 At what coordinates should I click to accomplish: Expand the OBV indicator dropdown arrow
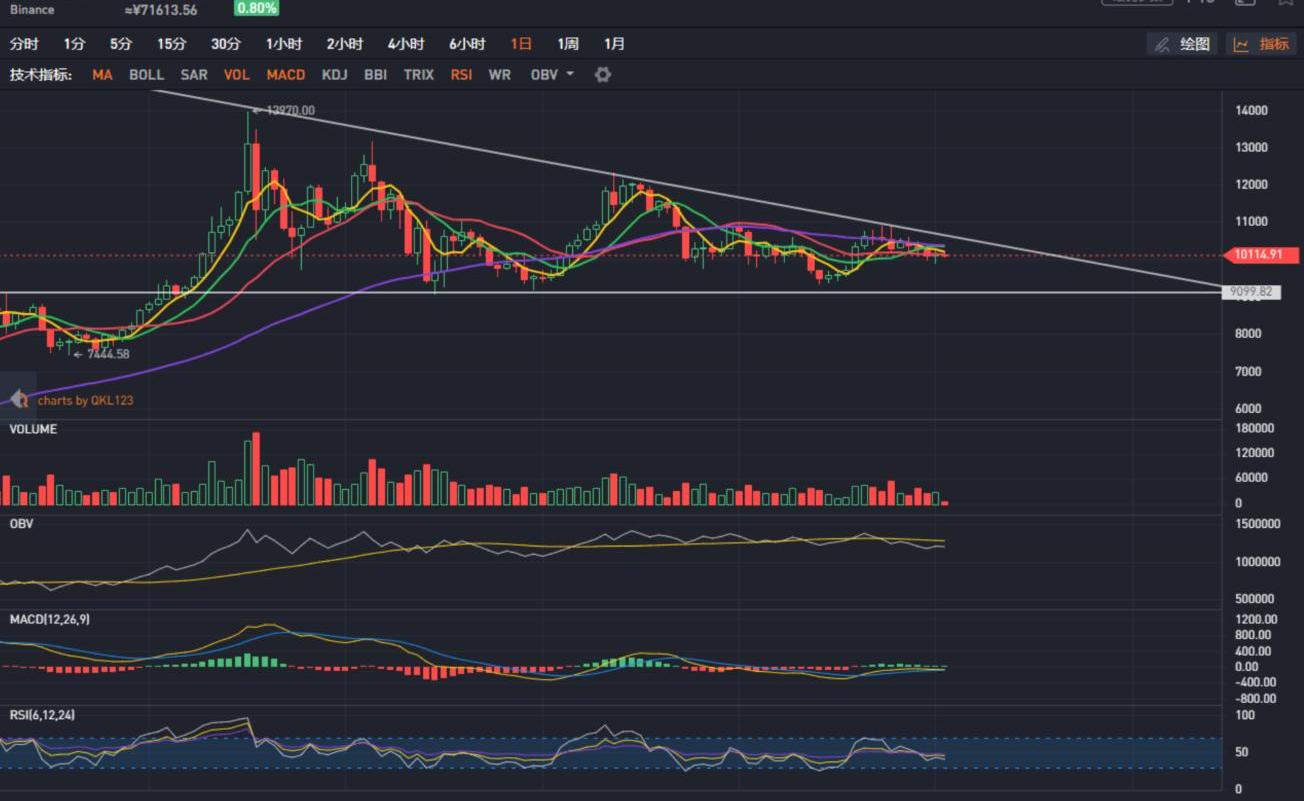570,74
